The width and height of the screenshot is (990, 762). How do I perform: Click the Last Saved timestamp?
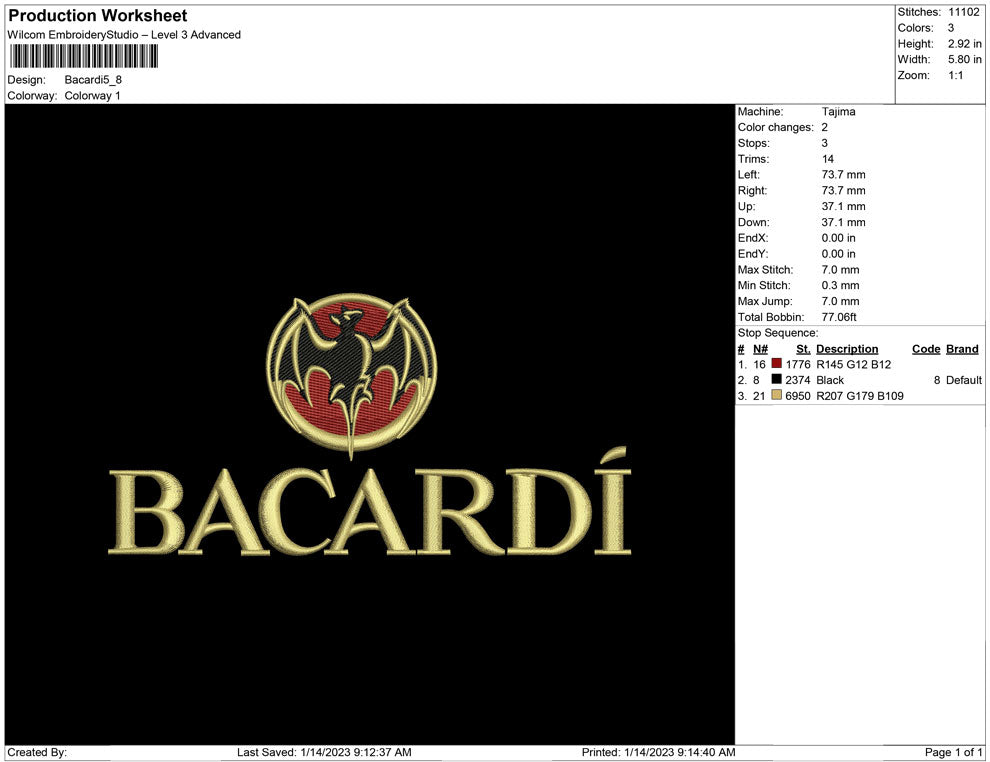324,752
